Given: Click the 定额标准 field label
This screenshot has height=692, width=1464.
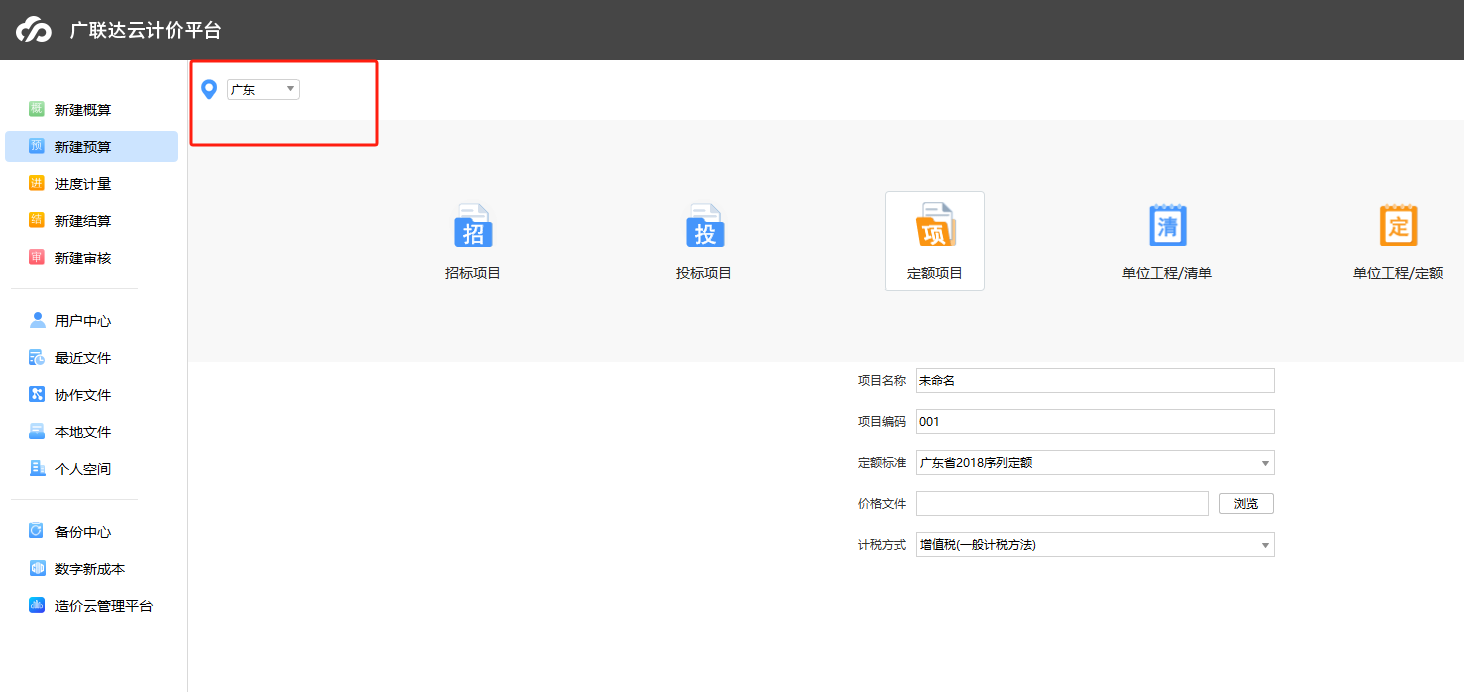Looking at the screenshot, I should pos(881,463).
